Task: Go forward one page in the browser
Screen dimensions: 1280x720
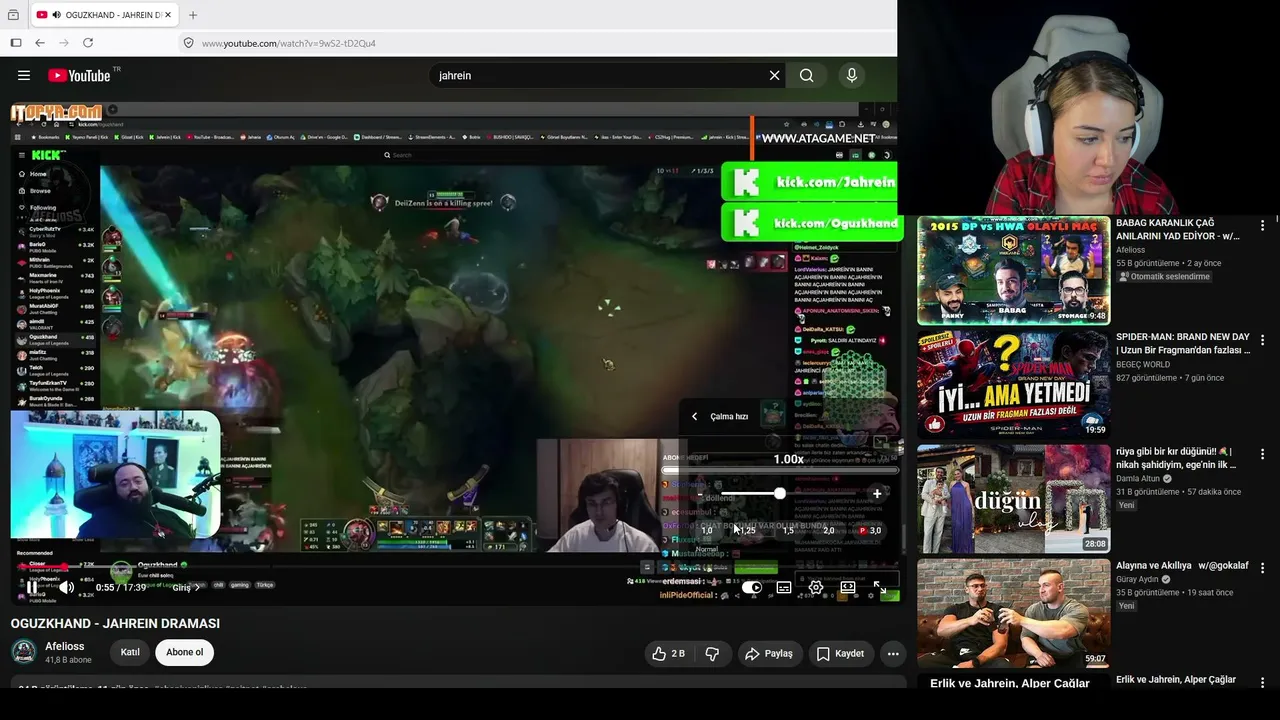Action: (64, 43)
